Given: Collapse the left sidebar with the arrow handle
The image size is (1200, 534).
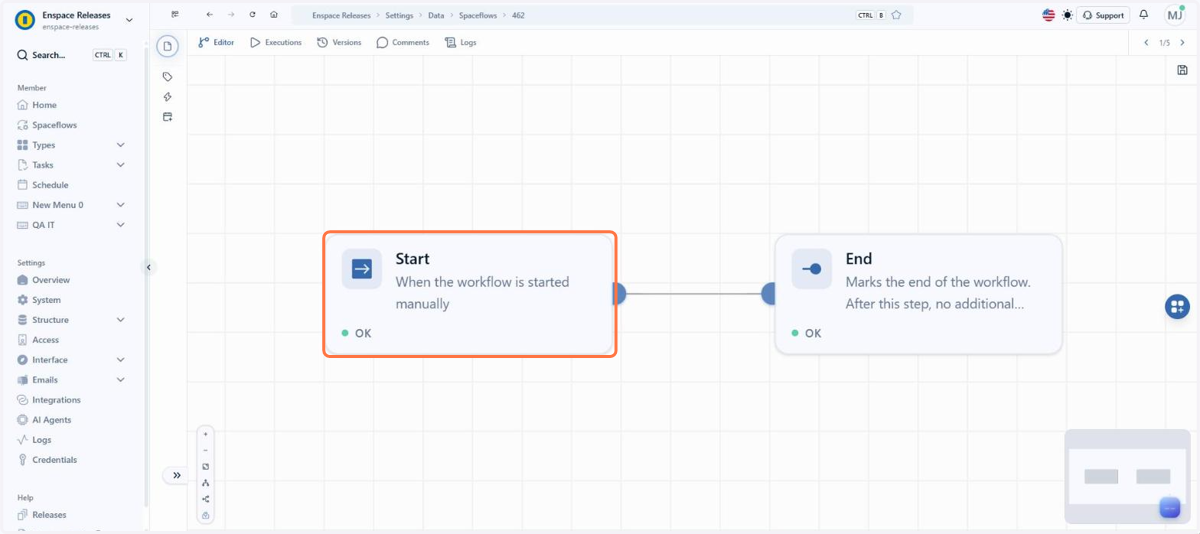Looking at the screenshot, I should pyautogui.click(x=149, y=267).
